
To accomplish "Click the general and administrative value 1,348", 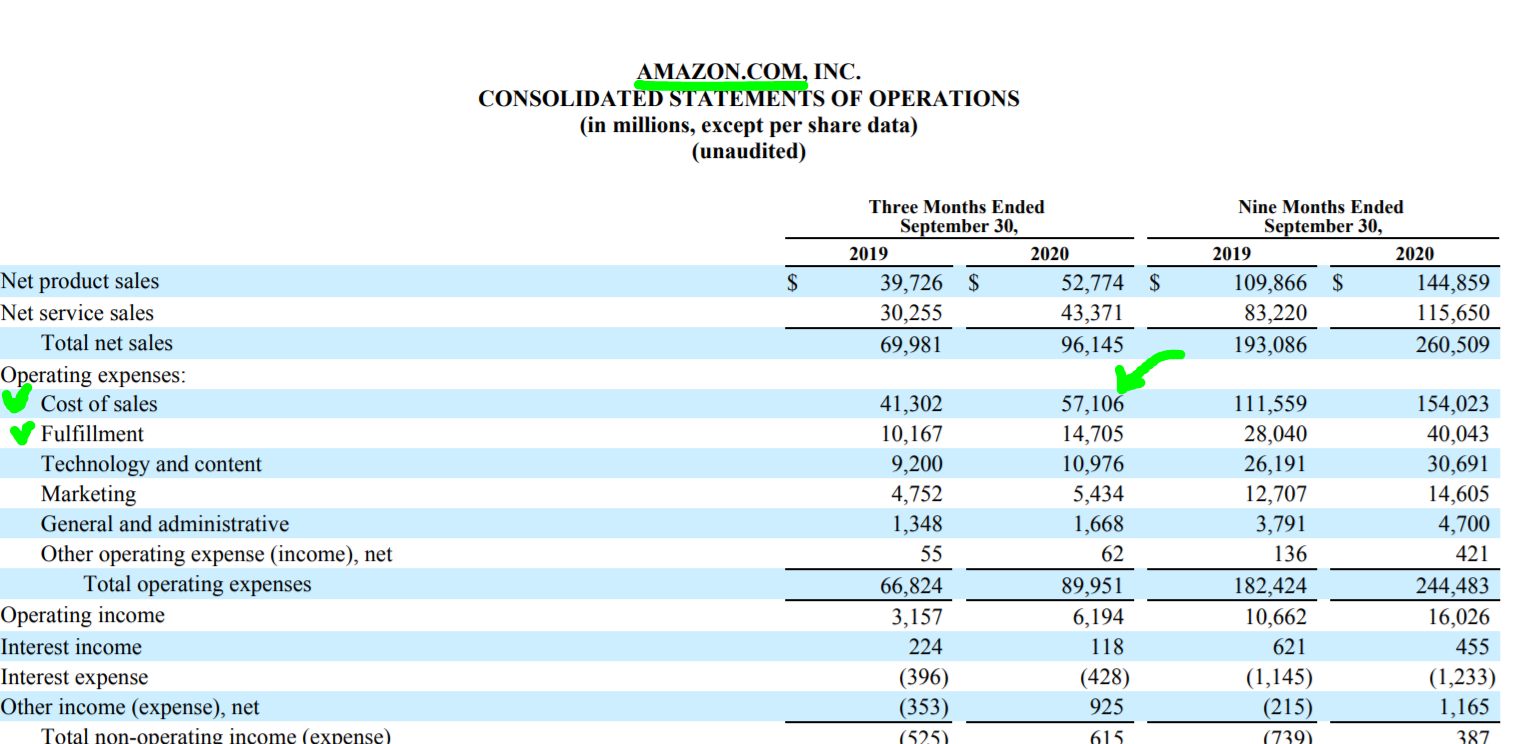I will 916,524.
